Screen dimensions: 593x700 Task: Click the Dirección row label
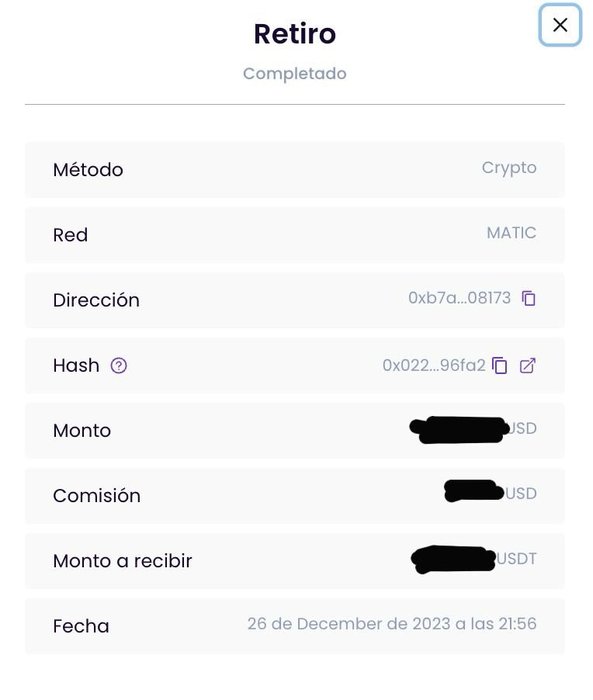click(96, 300)
